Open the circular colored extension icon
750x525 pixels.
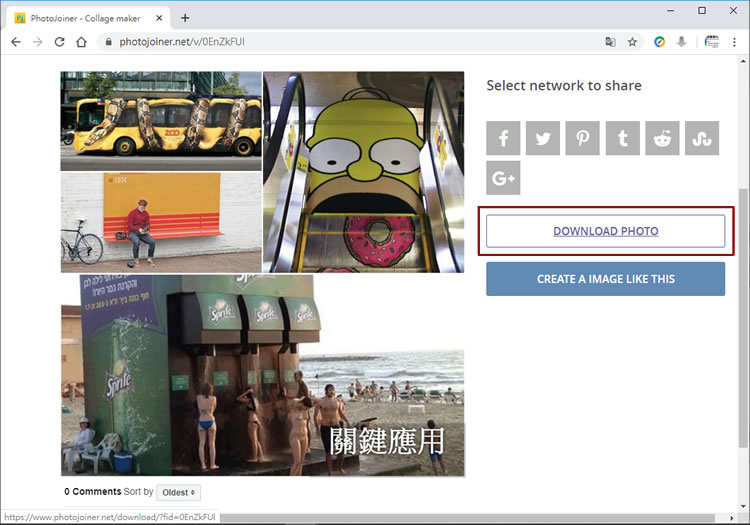660,42
